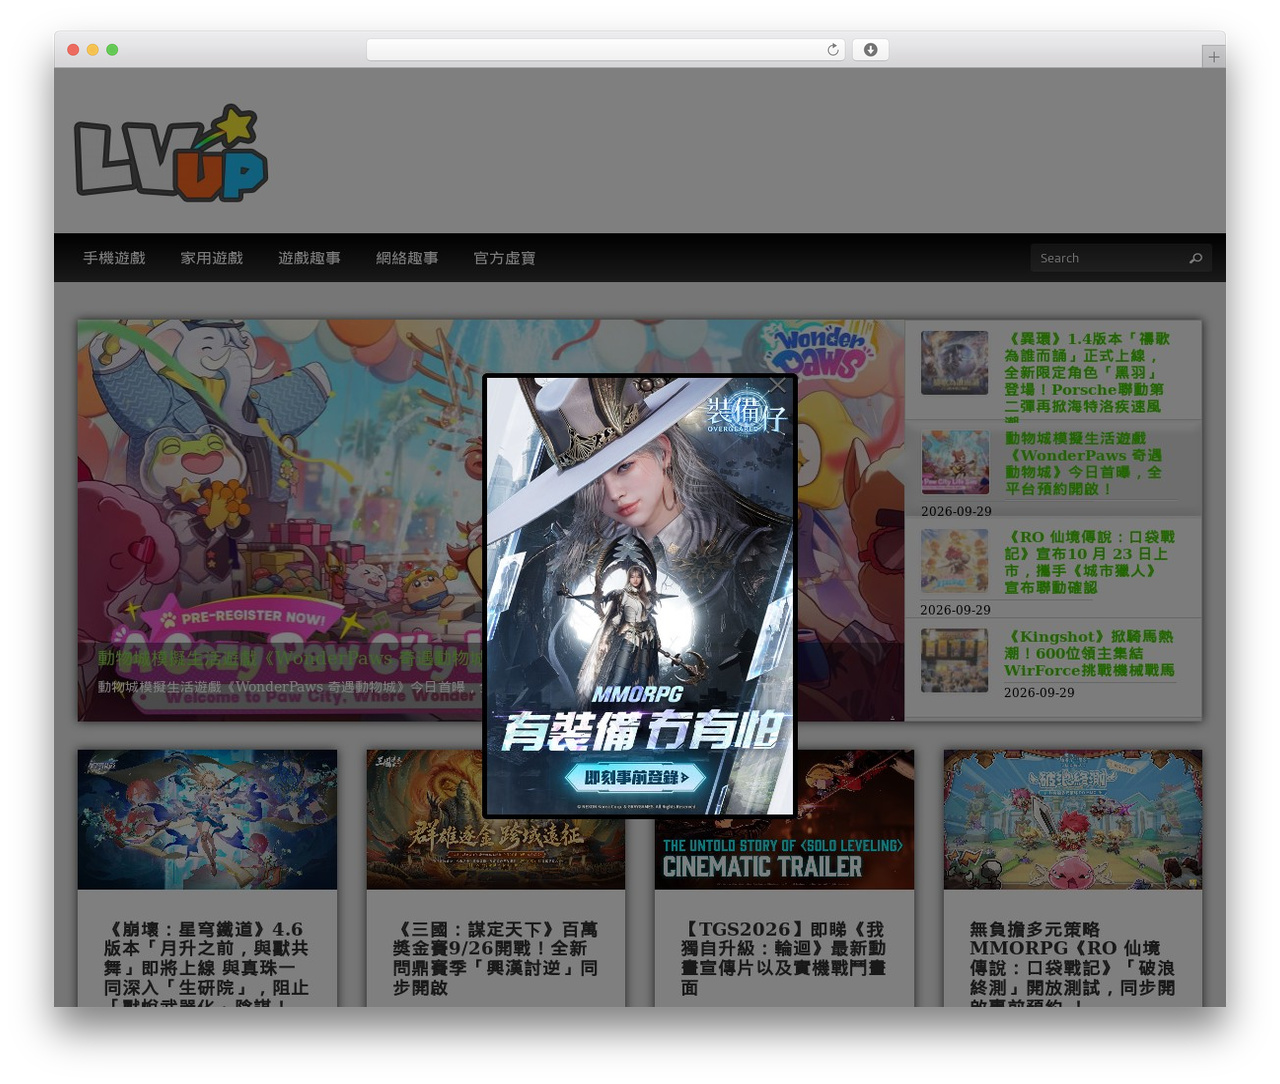Open the 《RO 仙境傳說:口袋戰記》 article link

[x=1090, y=562]
